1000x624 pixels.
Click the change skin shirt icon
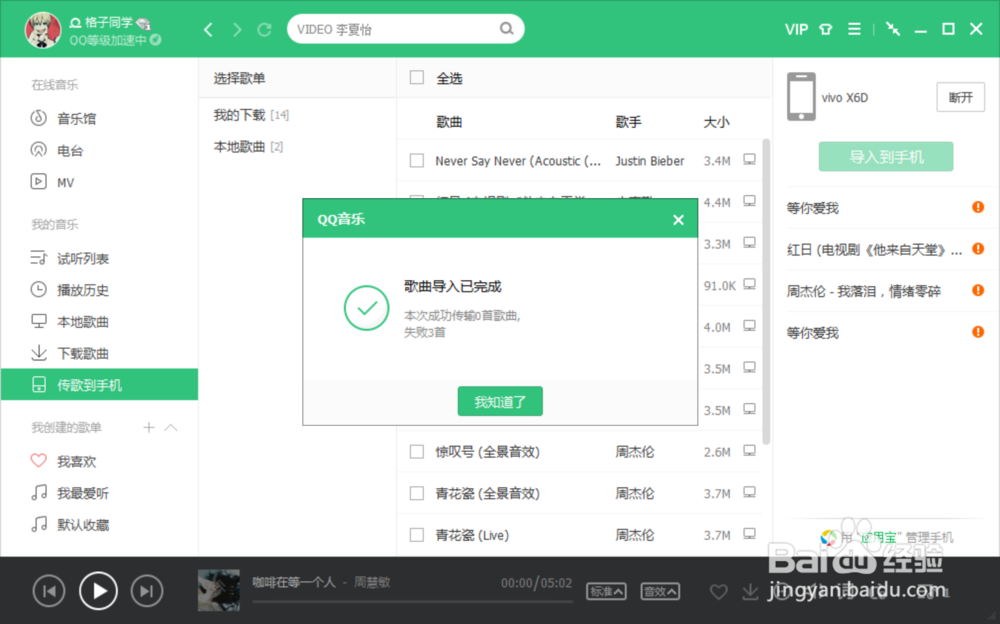pyautogui.click(x=824, y=29)
